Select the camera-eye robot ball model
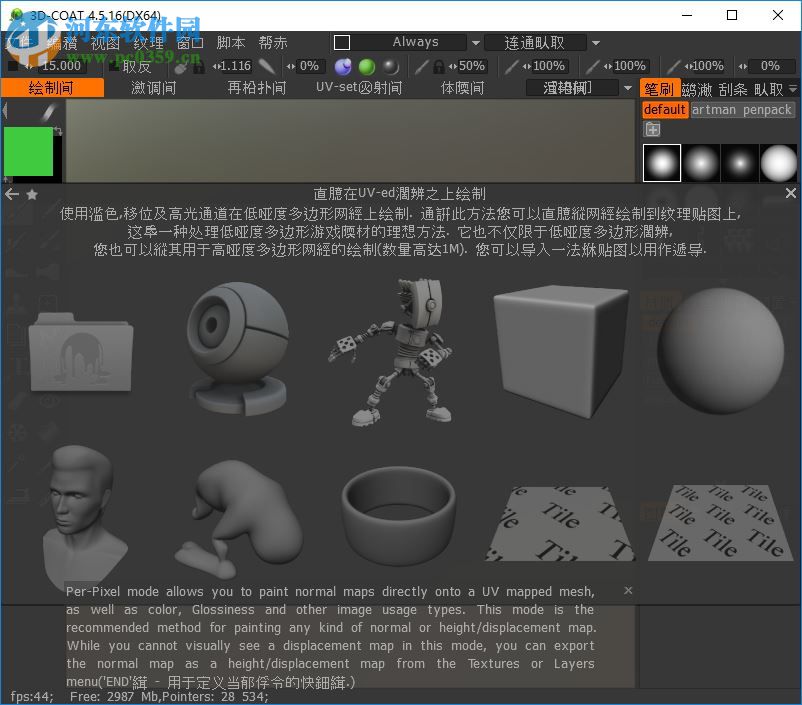 point(238,348)
